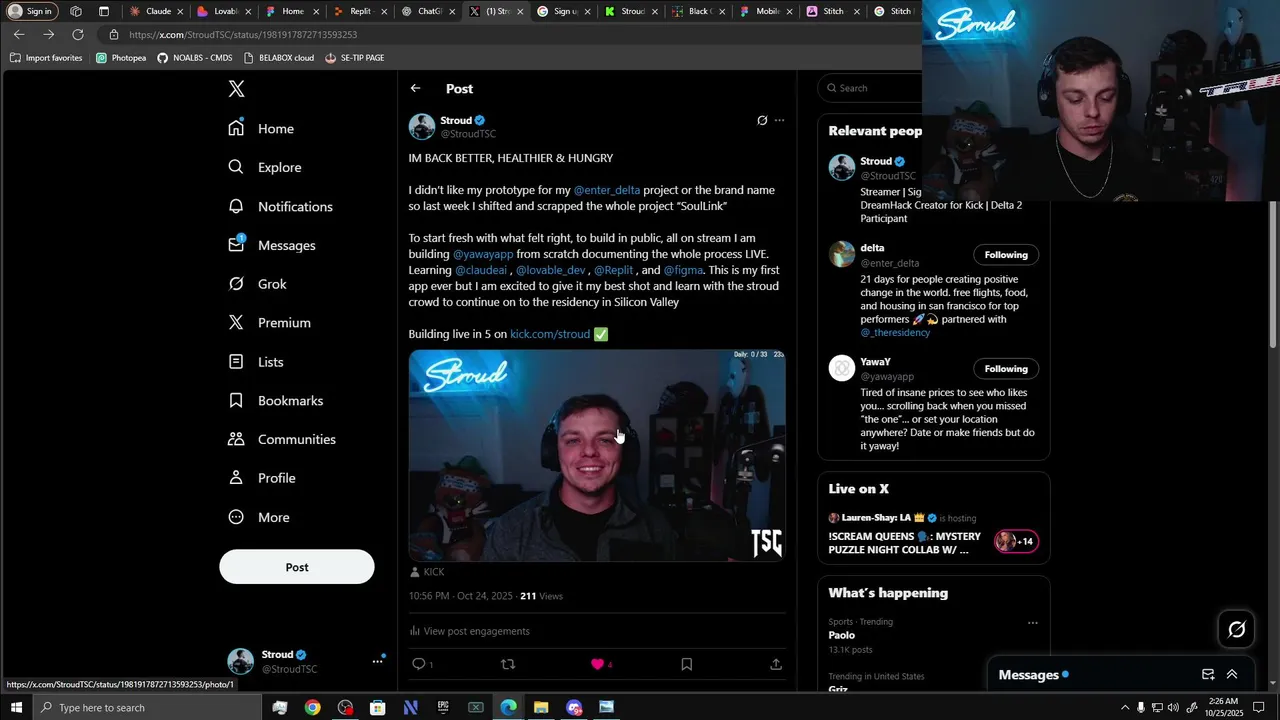Repost this post
The width and height of the screenshot is (1280, 720).
(x=508, y=664)
